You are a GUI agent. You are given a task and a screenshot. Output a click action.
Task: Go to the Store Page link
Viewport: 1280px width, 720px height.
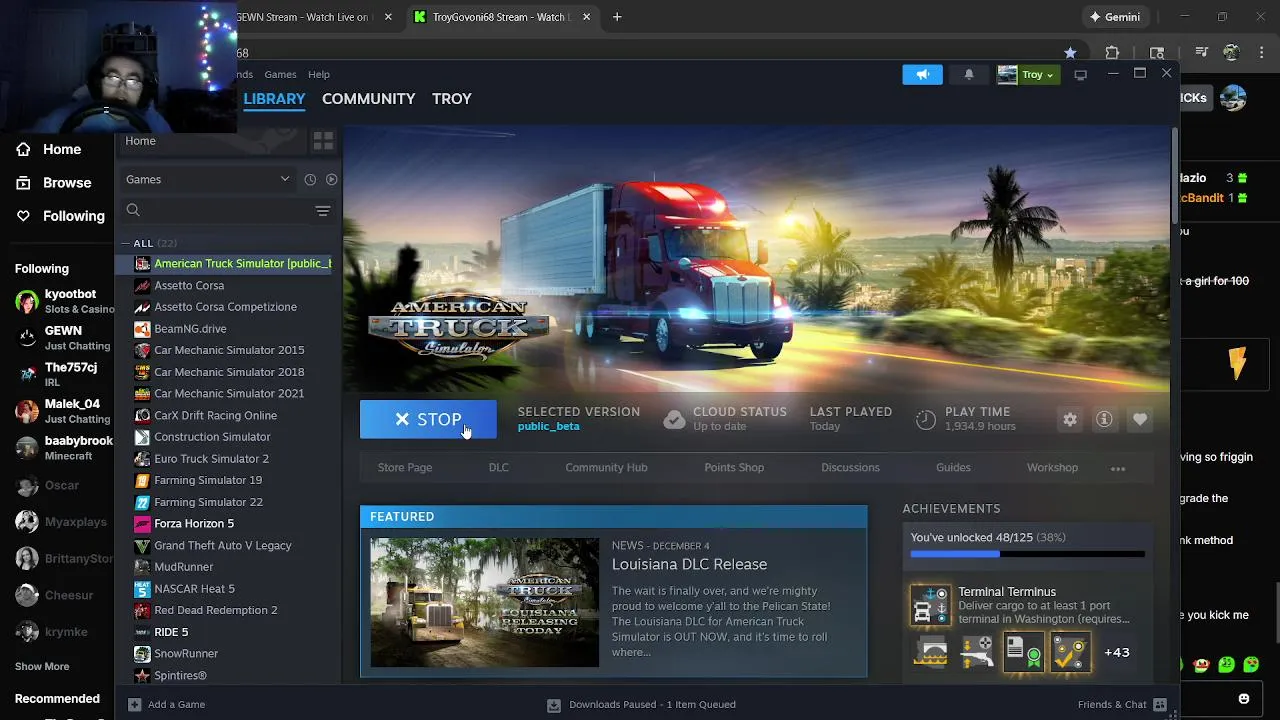click(405, 468)
